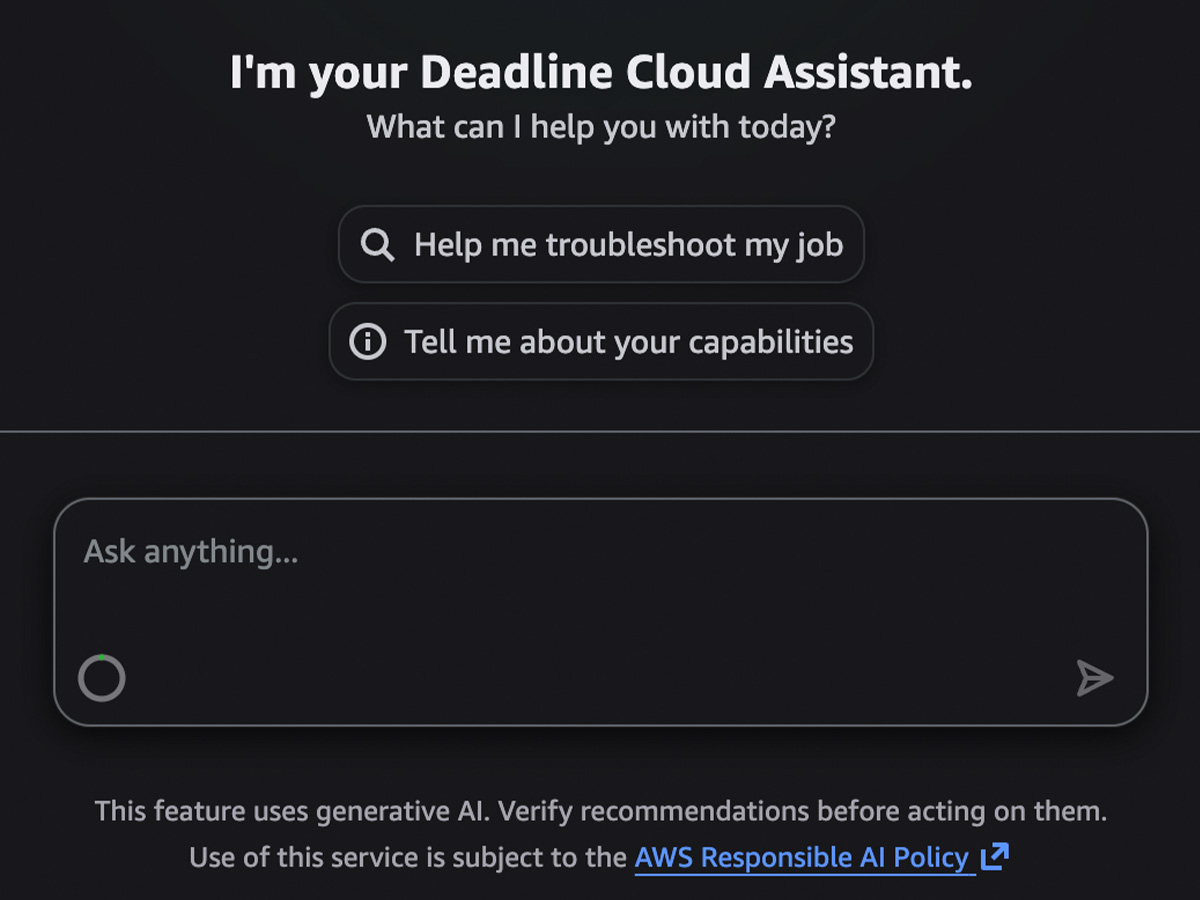Click the info icon beside capabilities prompt
The image size is (1200, 900).
coord(366,342)
